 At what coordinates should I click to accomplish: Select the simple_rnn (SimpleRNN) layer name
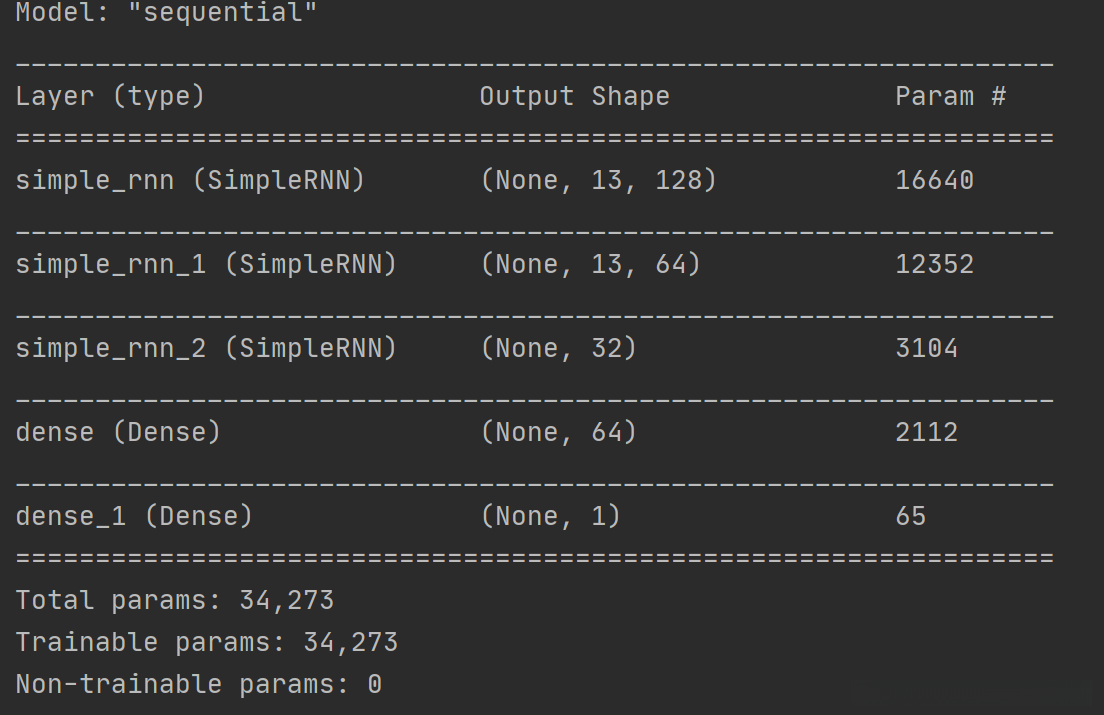(190, 181)
